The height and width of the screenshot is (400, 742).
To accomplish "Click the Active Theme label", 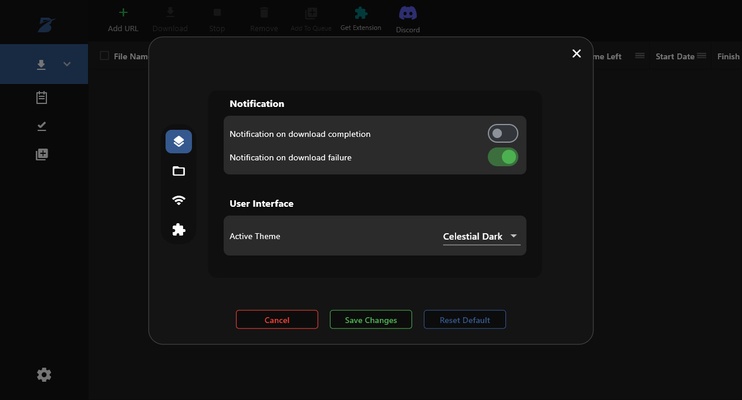I will pos(255,236).
